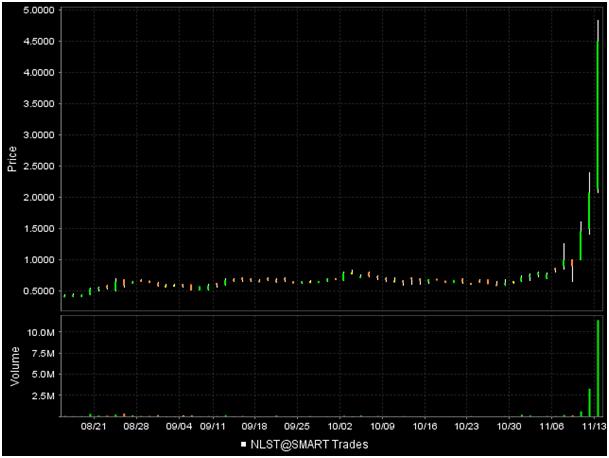Image resolution: width=609 pixels, height=458 pixels.
Task: Click the 0.5000 price axis label
Action: tap(39, 291)
